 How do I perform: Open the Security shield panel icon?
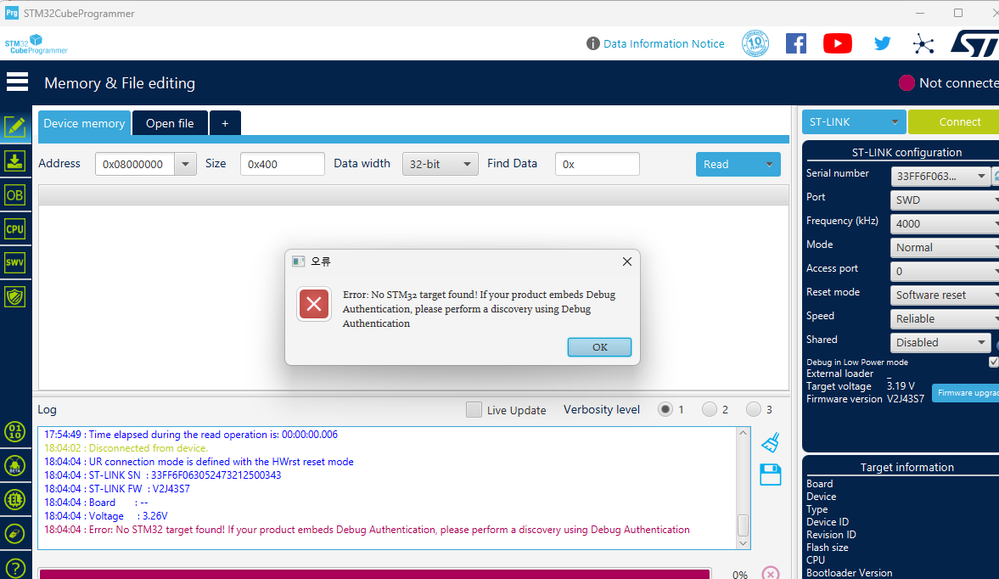point(15,296)
